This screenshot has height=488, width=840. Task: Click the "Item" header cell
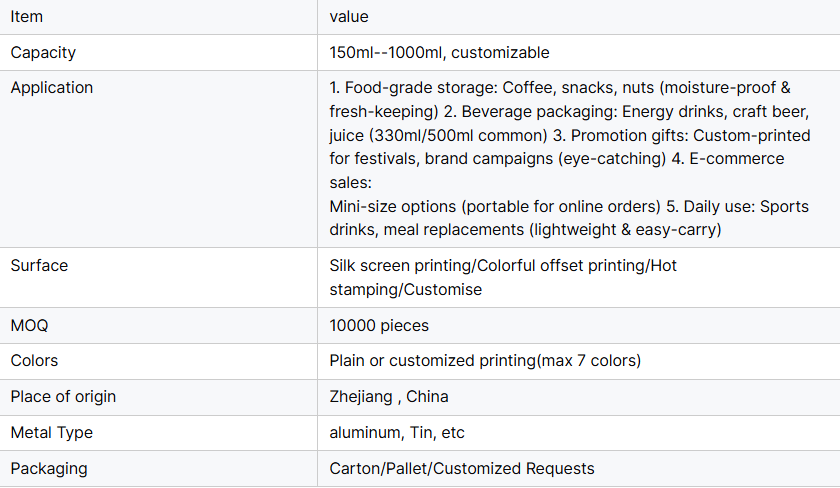(27, 17)
